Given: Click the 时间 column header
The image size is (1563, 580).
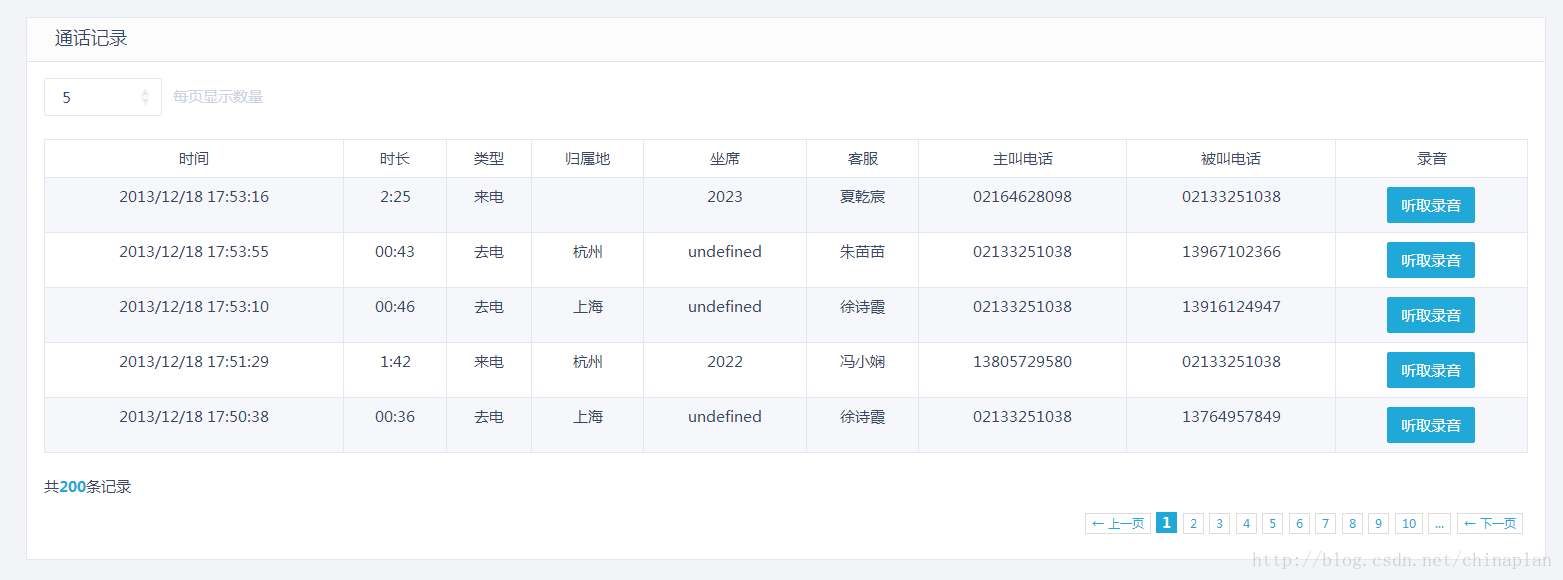Looking at the screenshot, I should click(194, 159).
